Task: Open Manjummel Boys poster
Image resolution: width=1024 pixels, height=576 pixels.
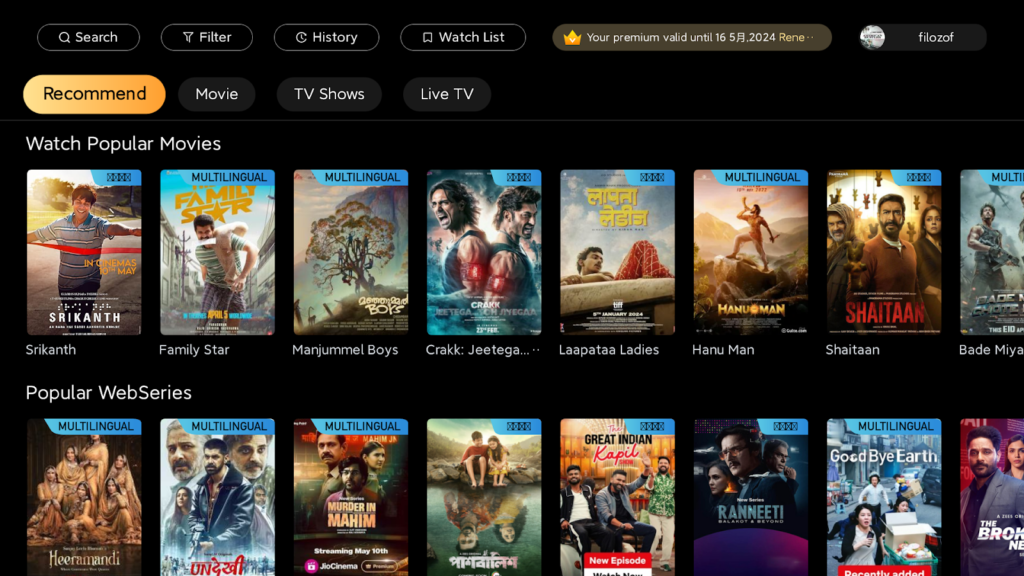Action: (350, 252)
